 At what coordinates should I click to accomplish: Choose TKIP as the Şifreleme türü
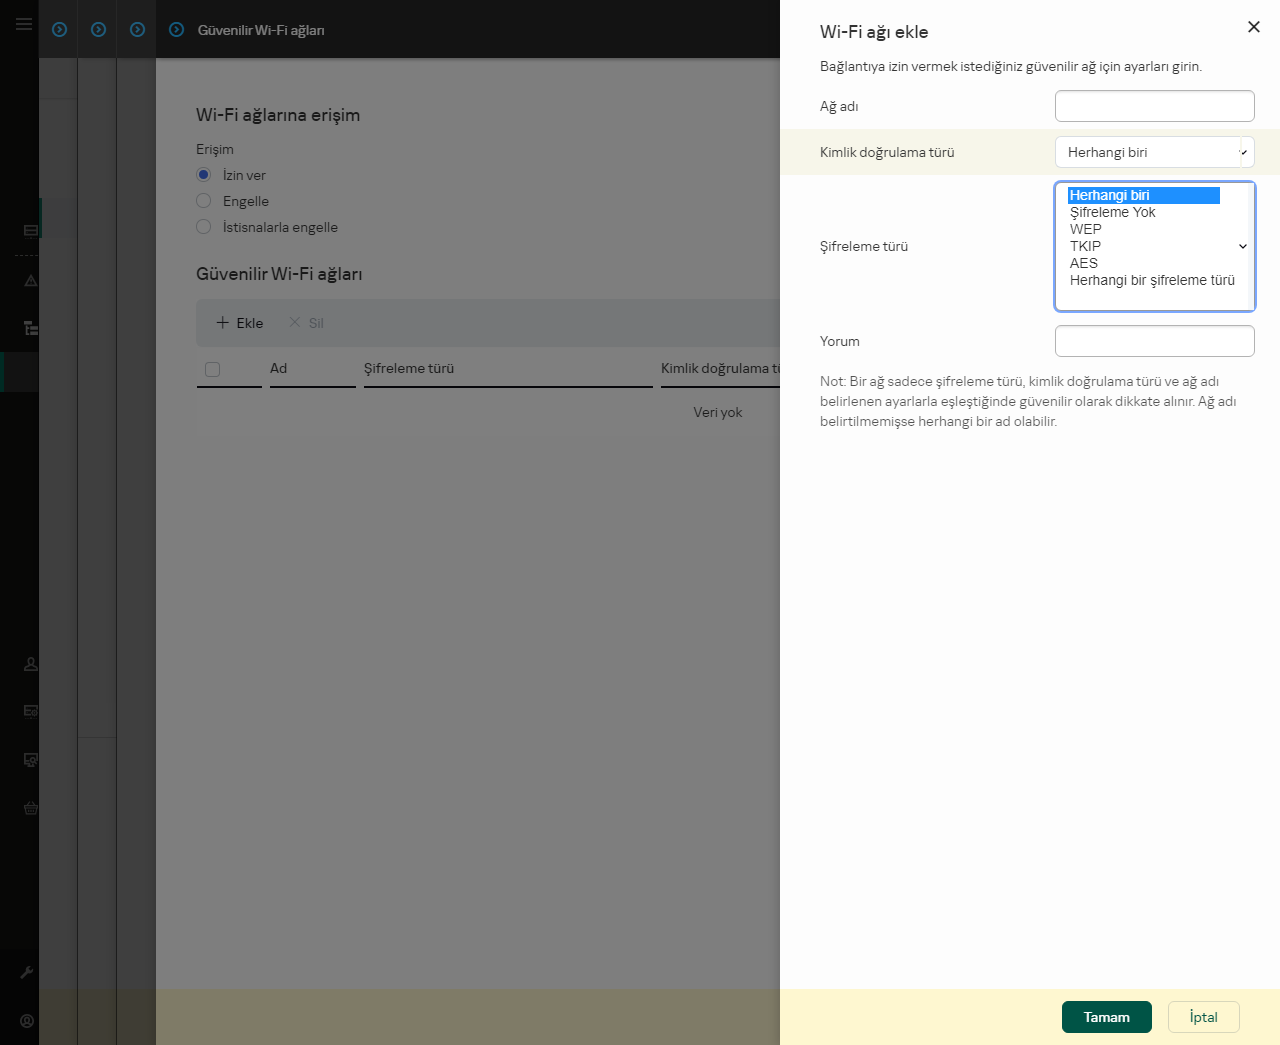tap(1085, 246)
